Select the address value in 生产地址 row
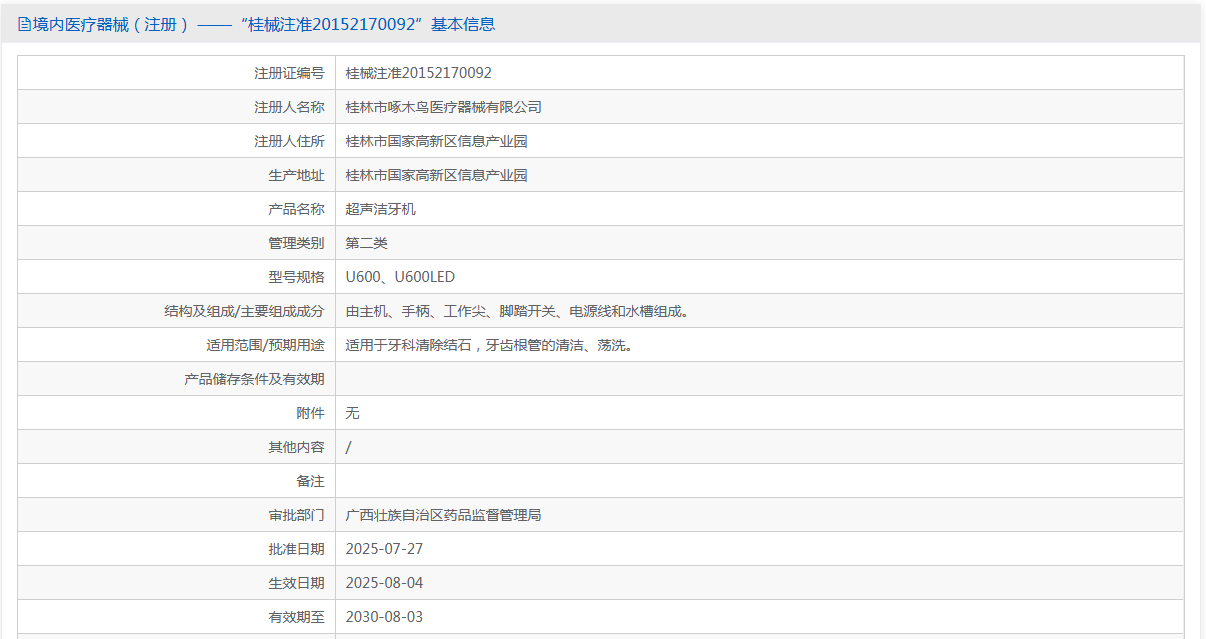The image size is (1206, 639). tap(437, 175)
